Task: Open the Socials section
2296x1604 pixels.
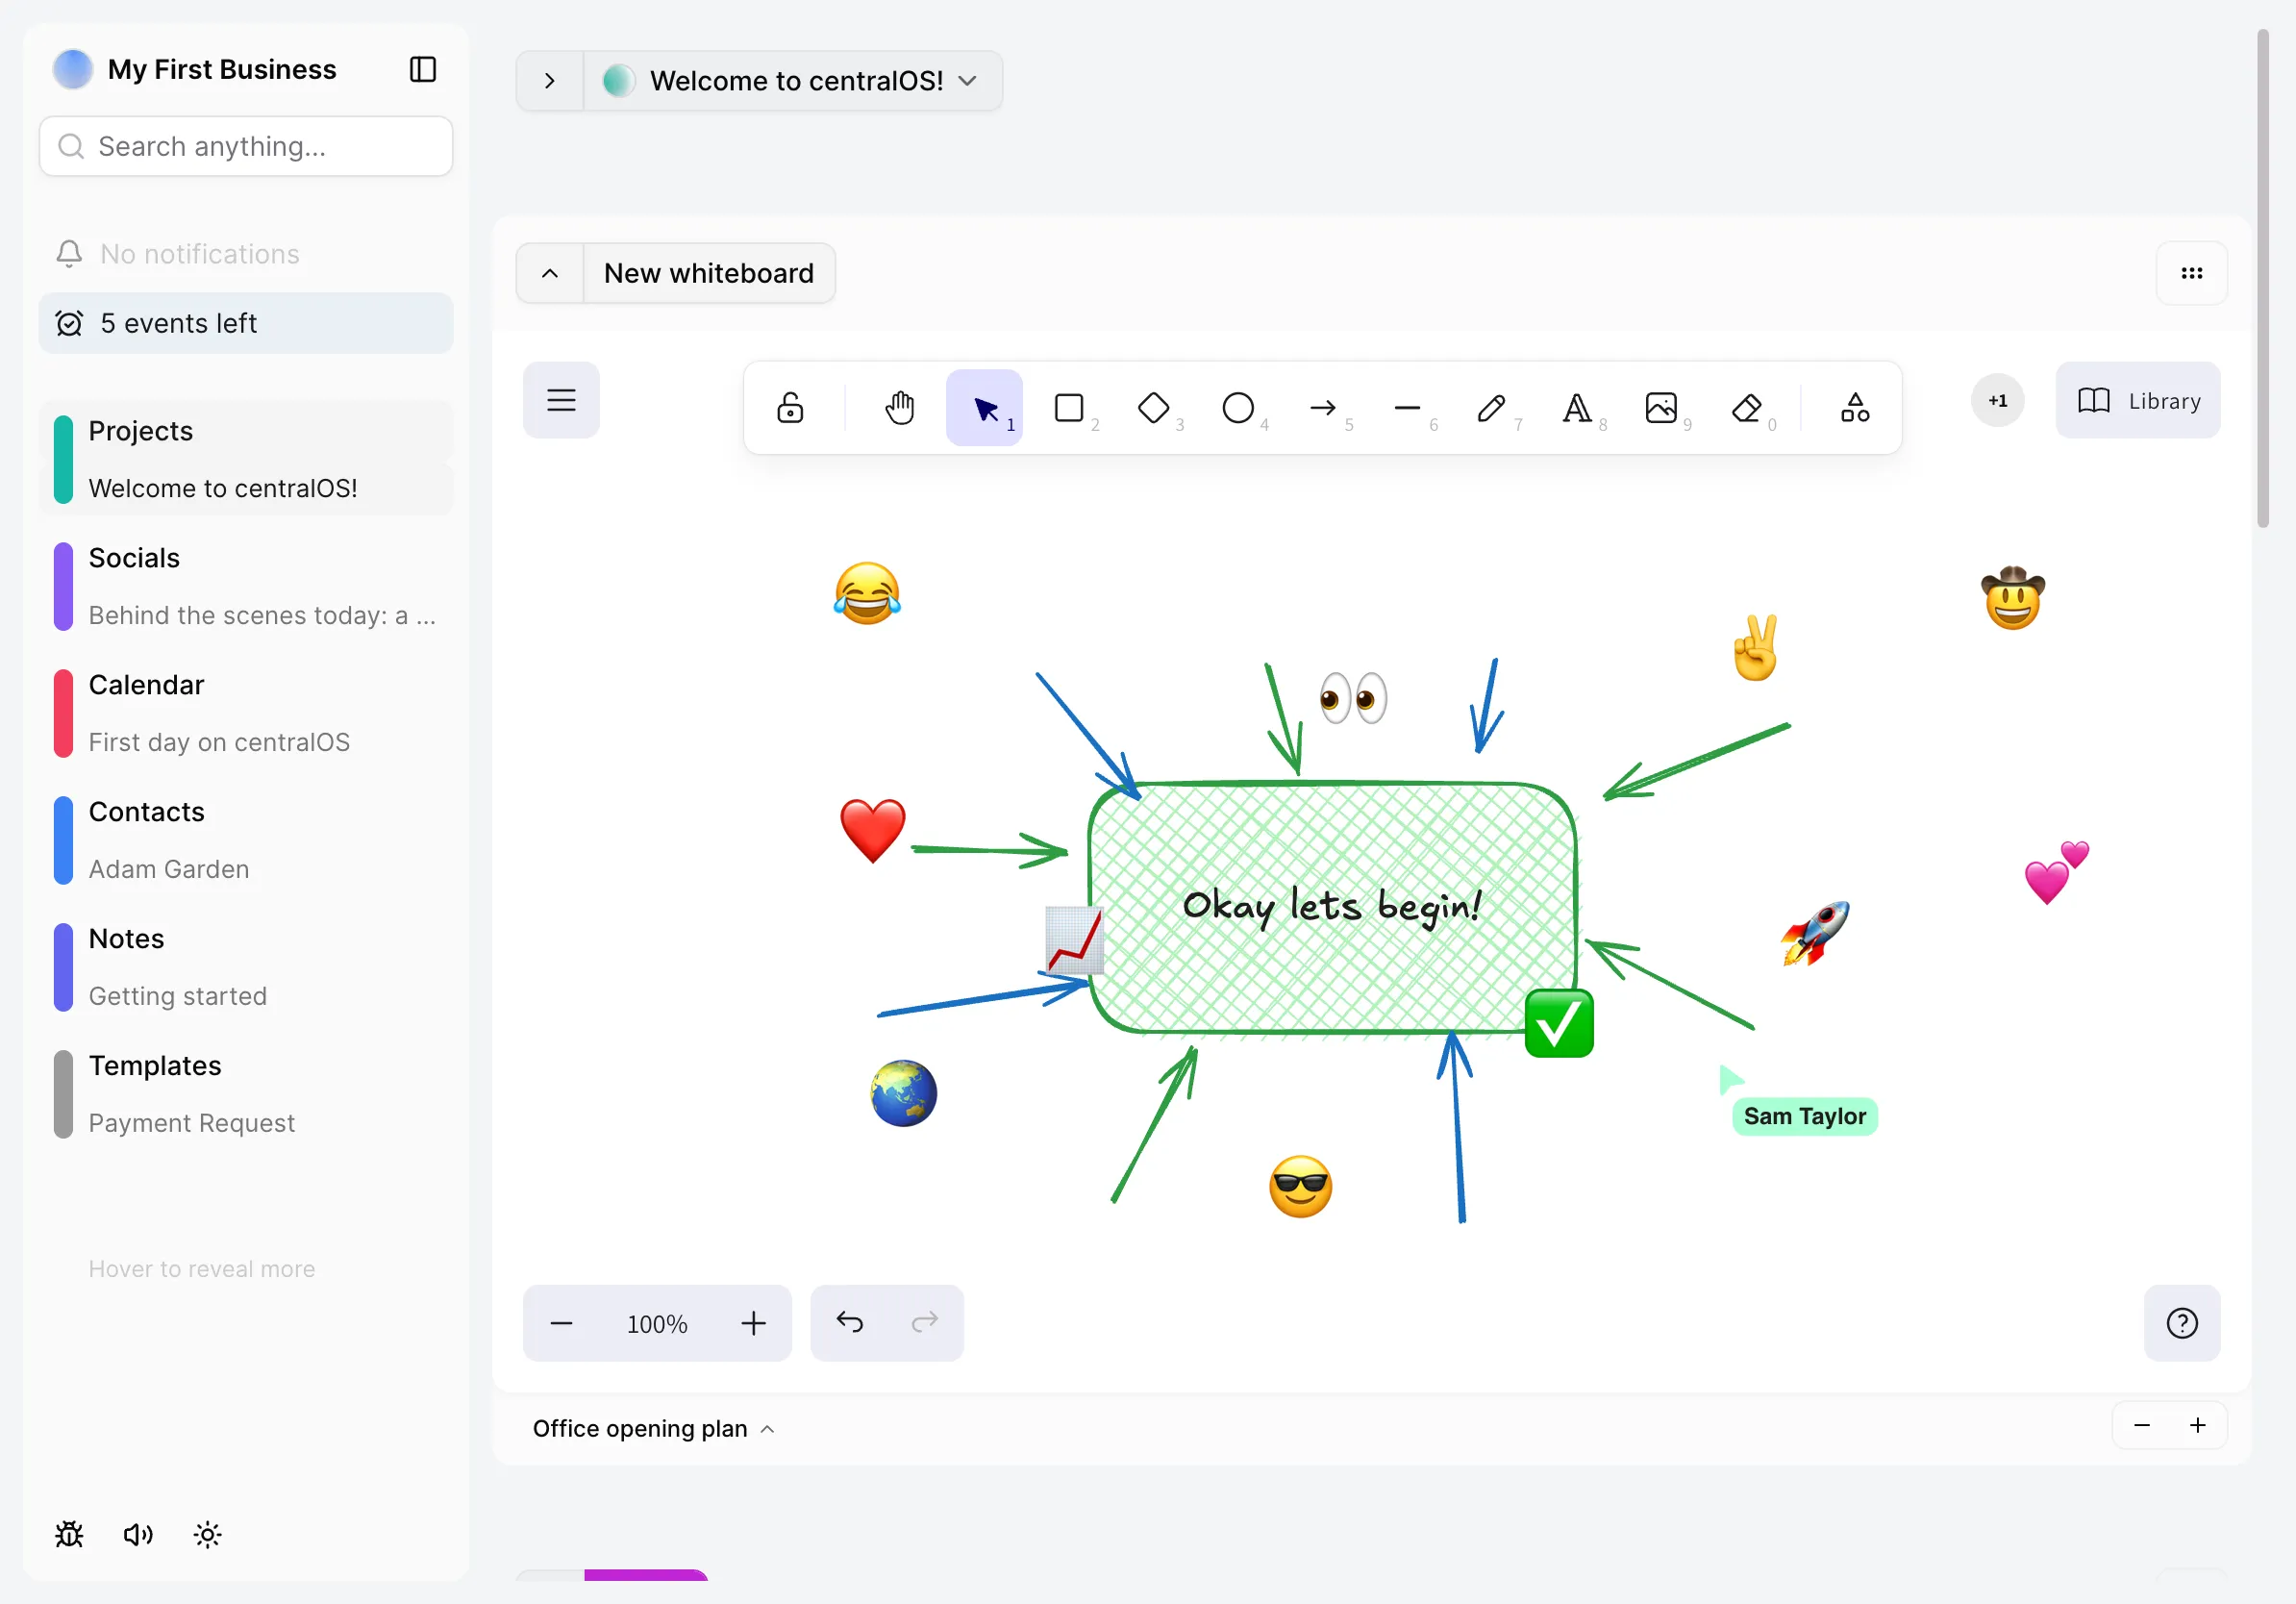Action: coord(134,558)
